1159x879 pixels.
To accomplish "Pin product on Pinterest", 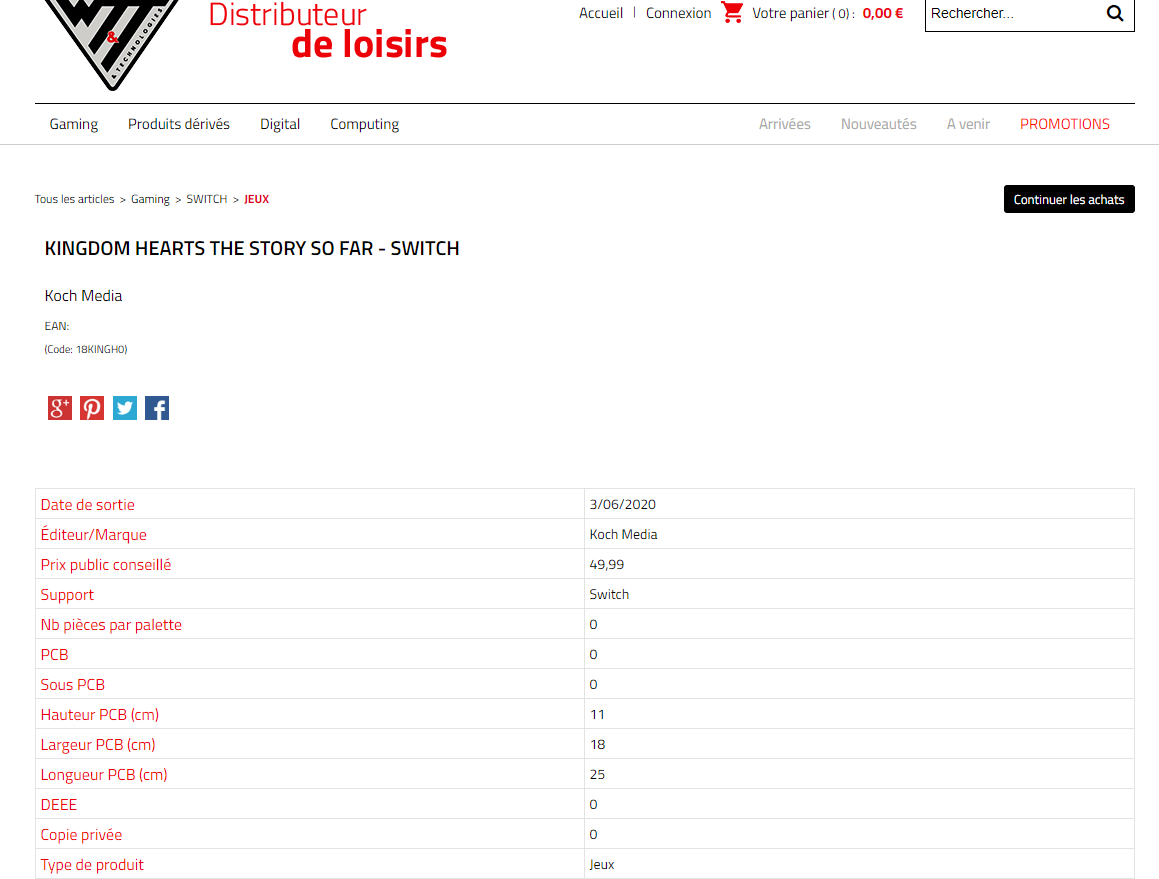I will click(92, 408).
